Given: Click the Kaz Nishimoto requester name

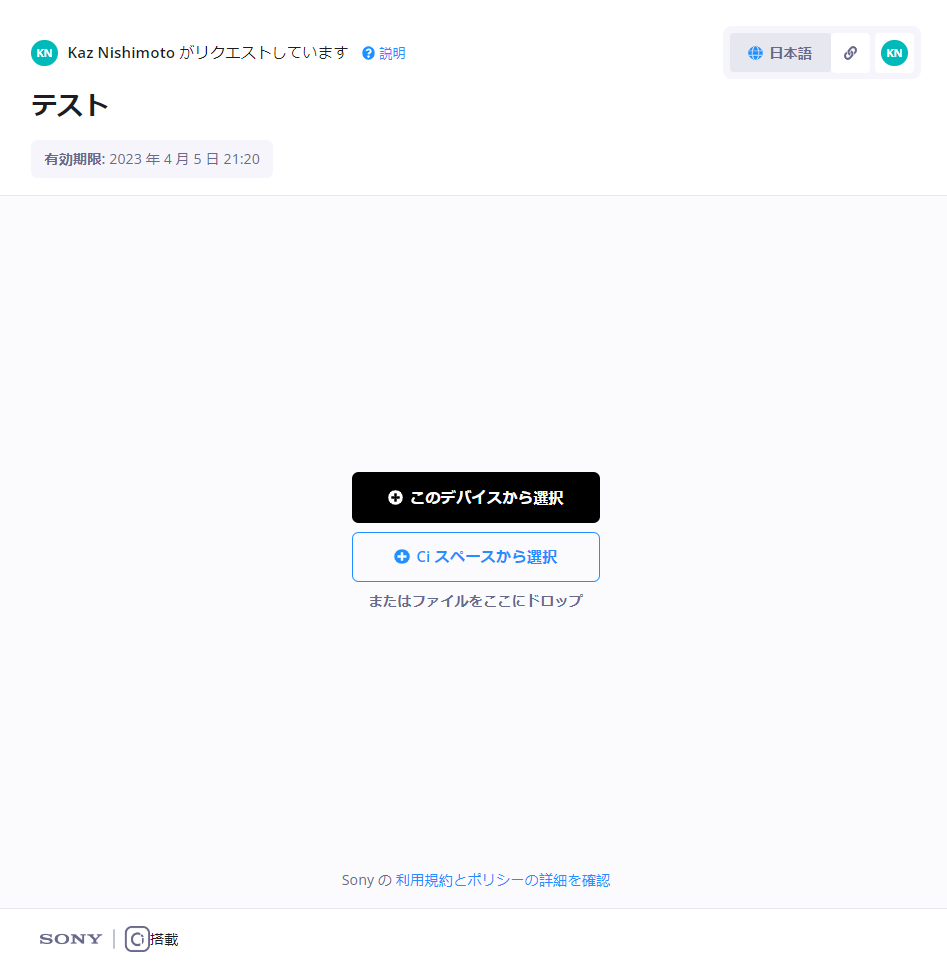Looking at the screenshot, I should [121, 53].
